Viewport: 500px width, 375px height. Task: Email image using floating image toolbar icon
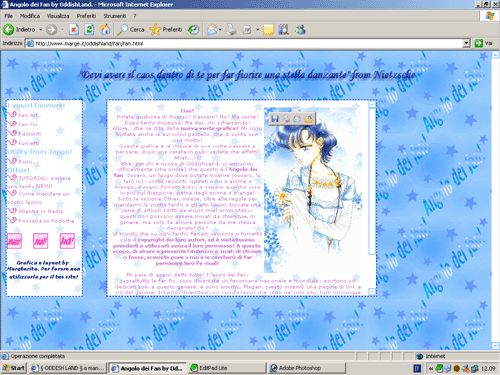tap(297, 119)
